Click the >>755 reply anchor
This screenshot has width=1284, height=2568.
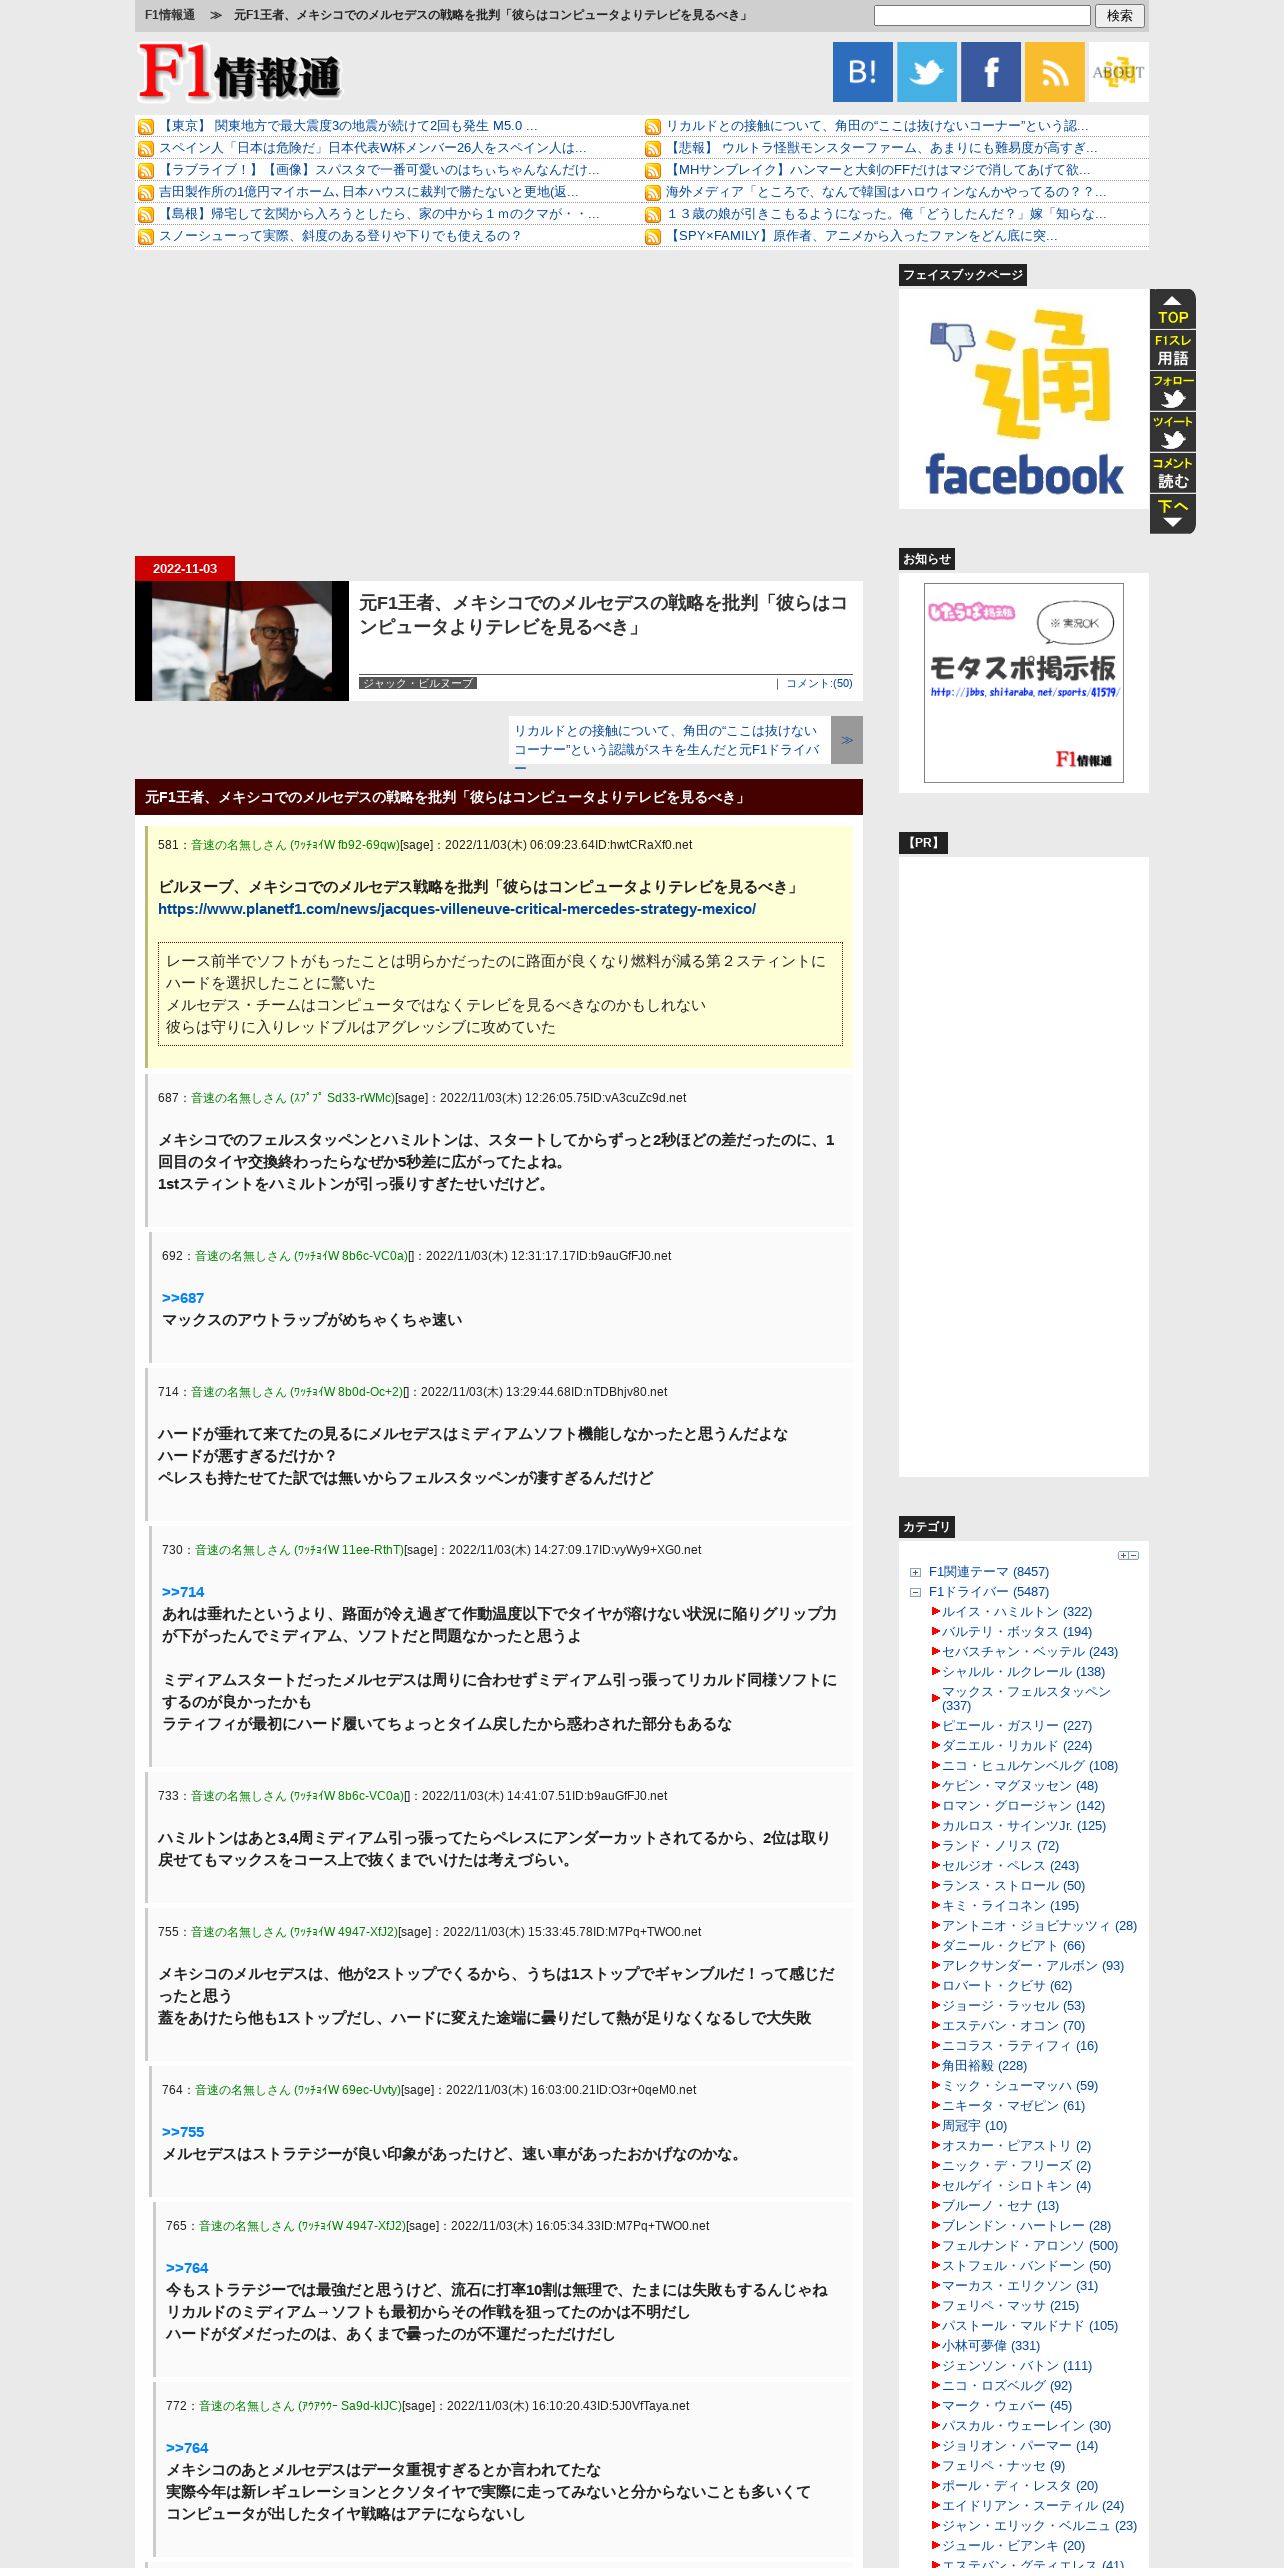pos(183,2132)
